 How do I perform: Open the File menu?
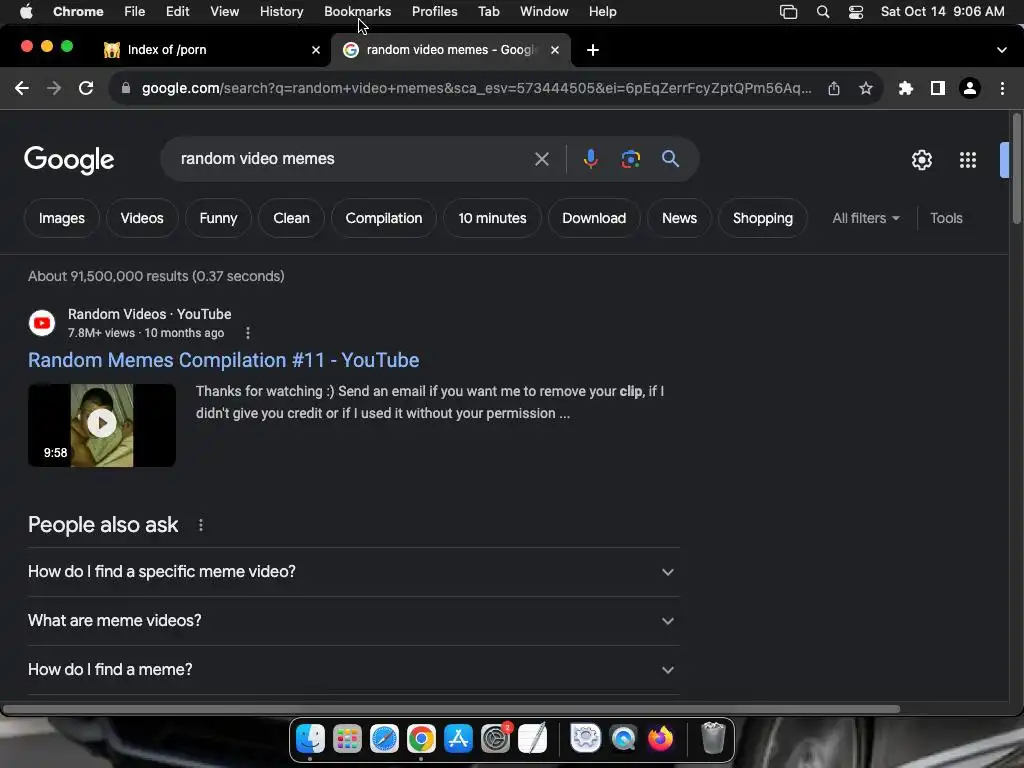point(135,12)
